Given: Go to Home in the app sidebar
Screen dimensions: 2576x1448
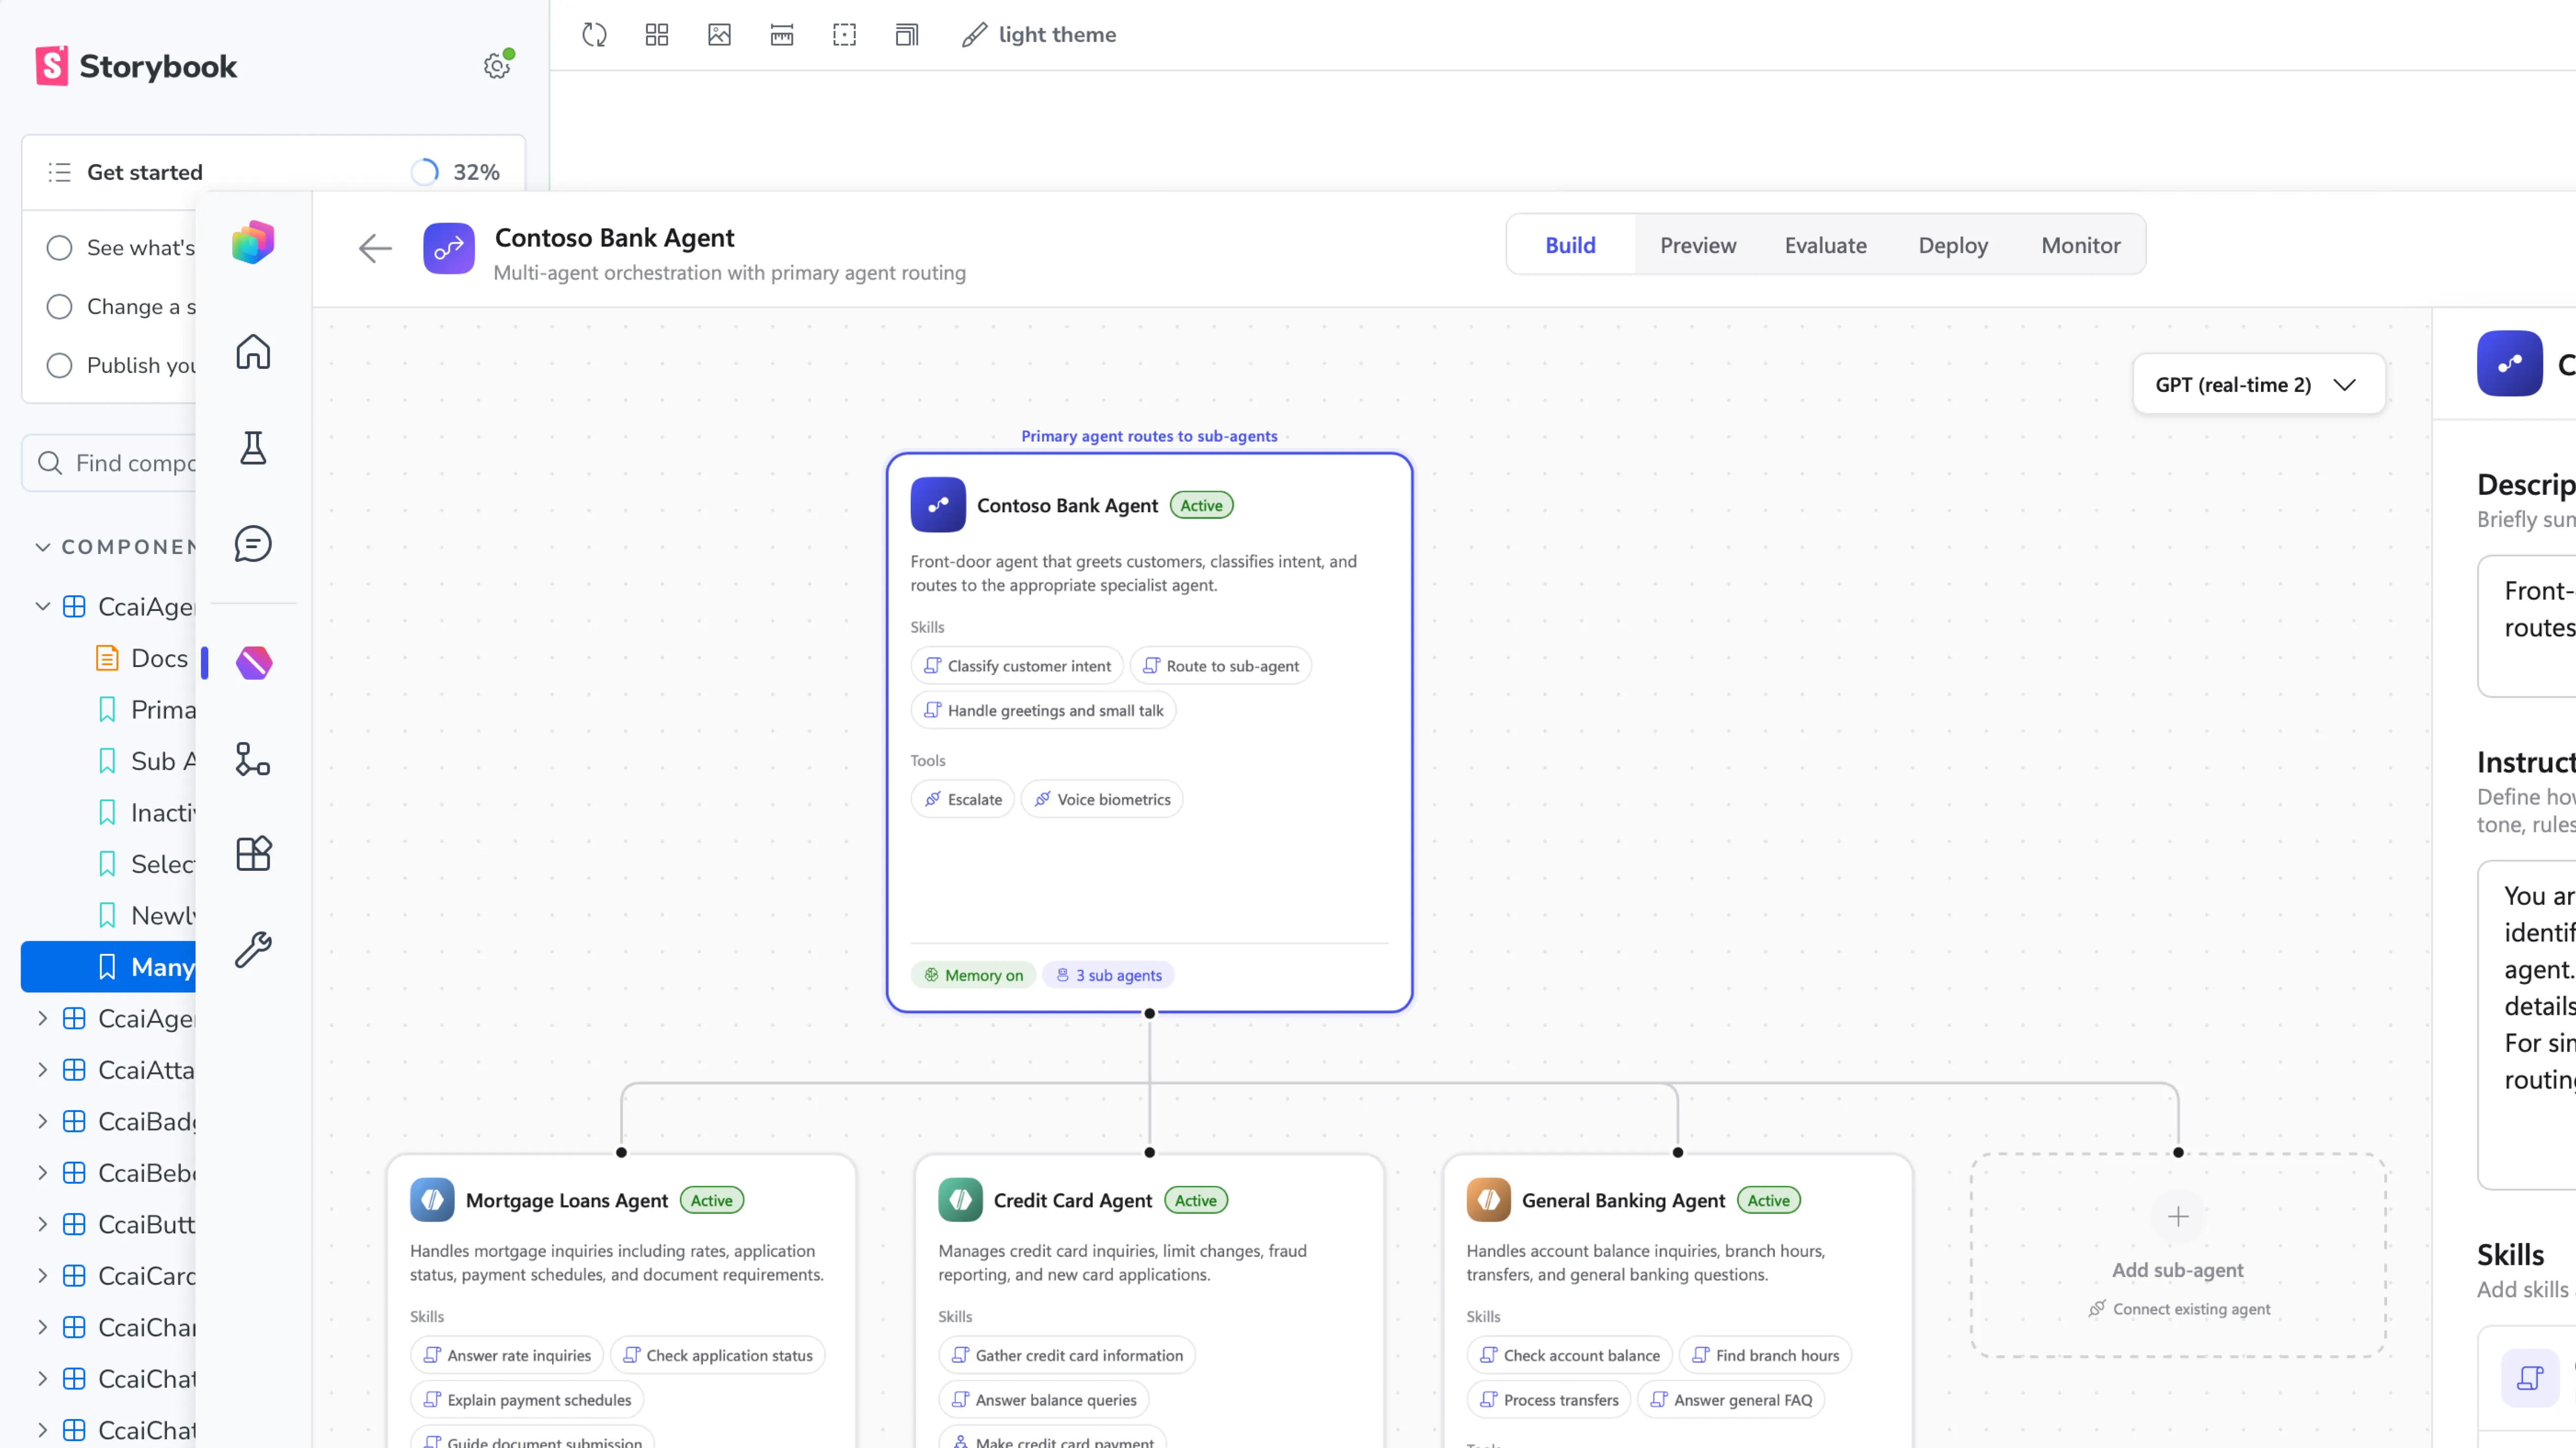Looking at the screenshot, I should point(253,352).
